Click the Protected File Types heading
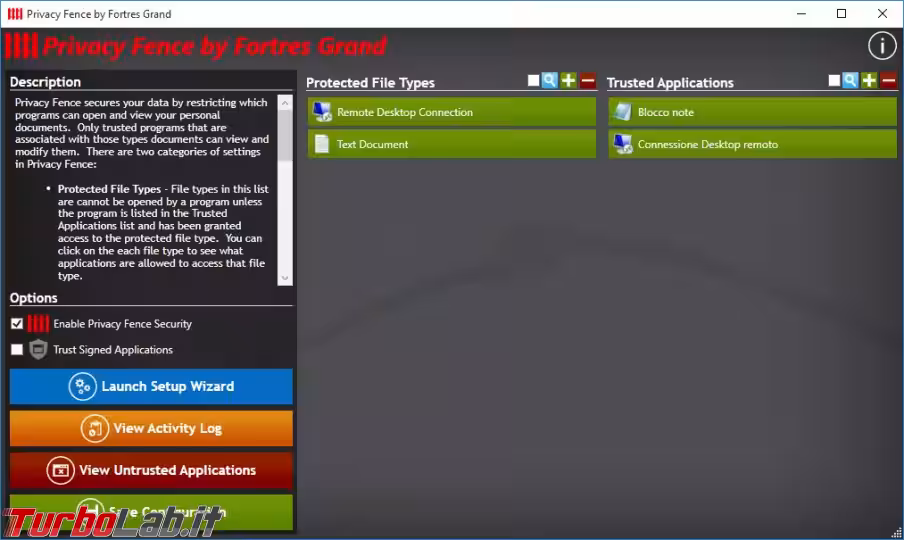The width and height of the screenshot is (904, 540). (x=370, y=82)
